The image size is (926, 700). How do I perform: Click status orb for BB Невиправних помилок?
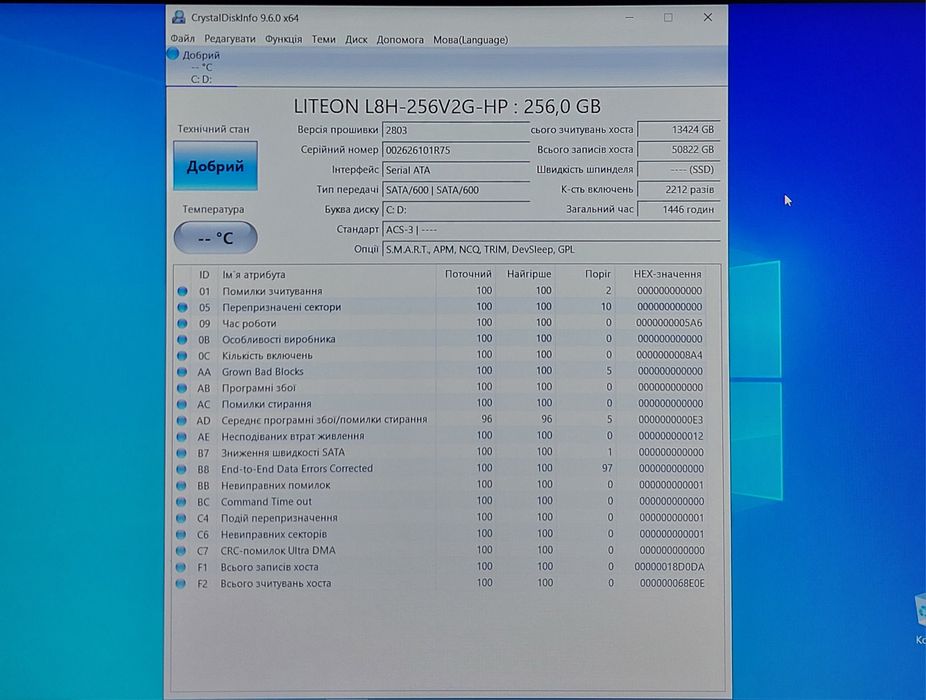pos(181,486)
